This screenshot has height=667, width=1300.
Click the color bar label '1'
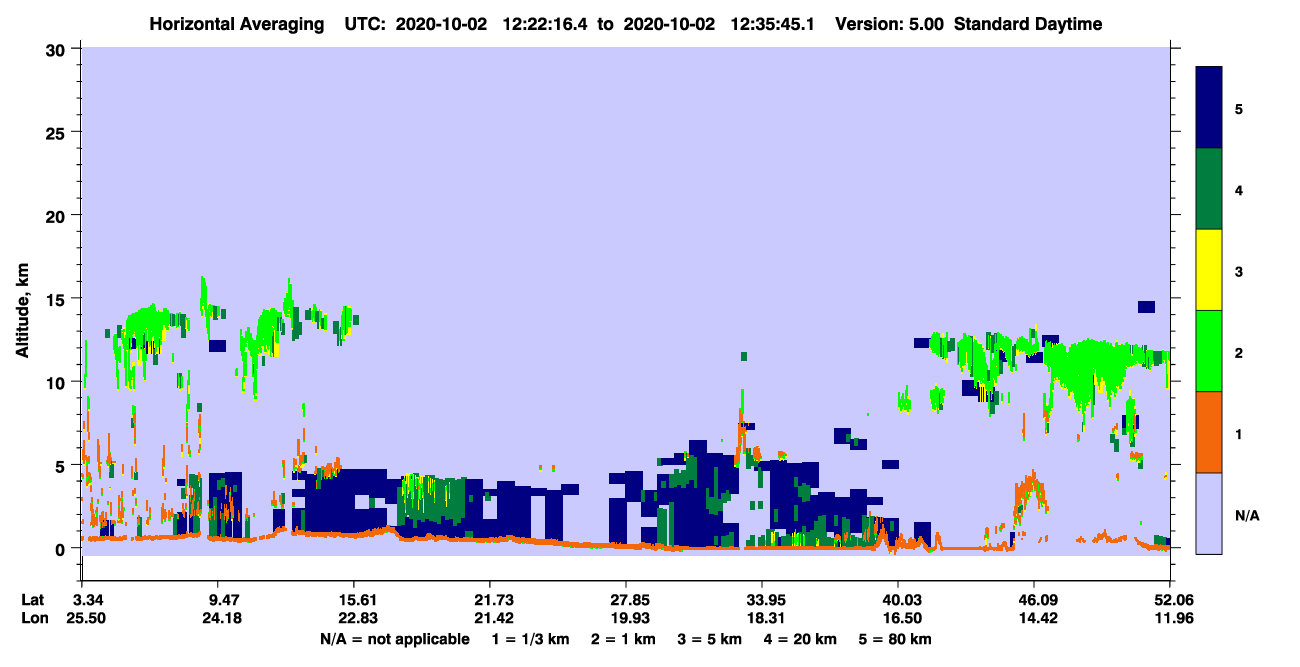[x=1239, y=433]
